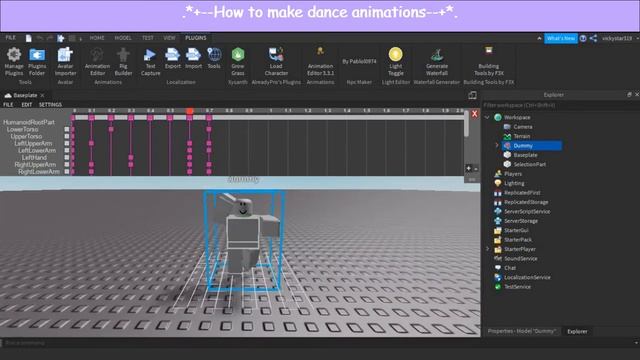Open animation editor FILE menu
This screenshot has width=640, height=360.
point(8,105)
